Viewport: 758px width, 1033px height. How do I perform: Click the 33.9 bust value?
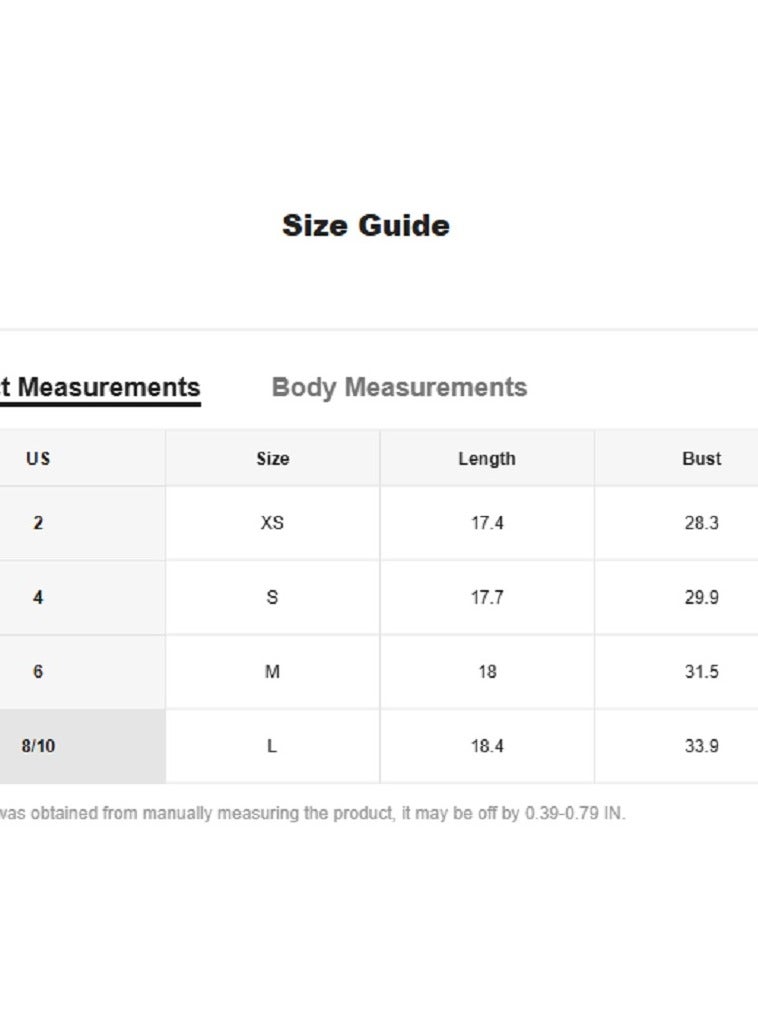pos(701,746)
